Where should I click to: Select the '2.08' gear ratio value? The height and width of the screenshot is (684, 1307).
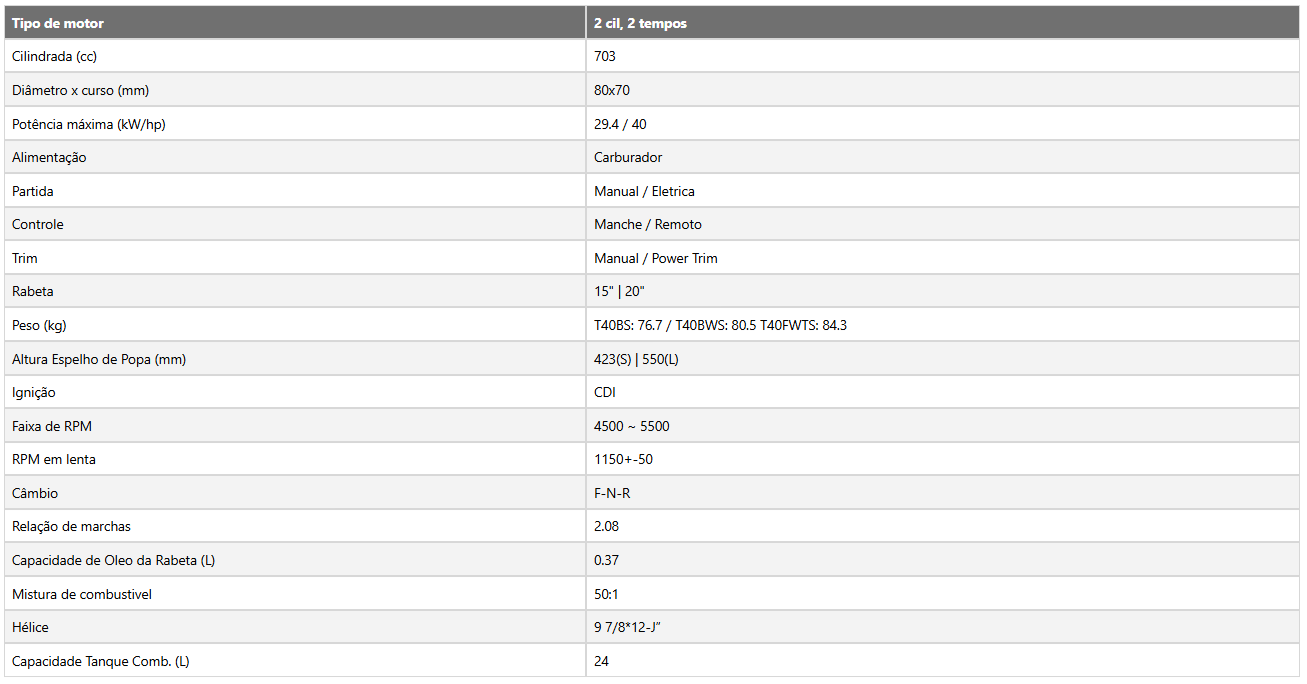point(606,526)
